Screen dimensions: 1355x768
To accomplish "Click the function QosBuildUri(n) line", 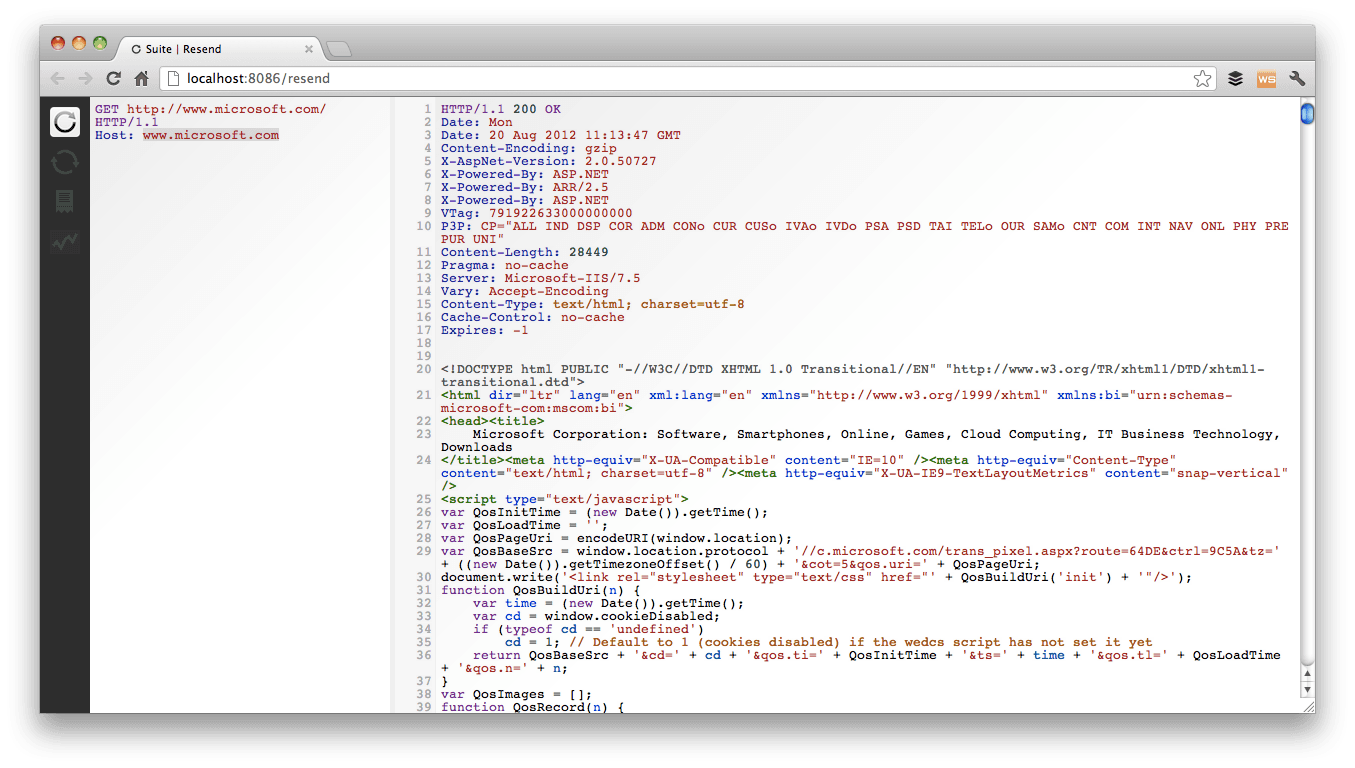I will tap(541, 590).
